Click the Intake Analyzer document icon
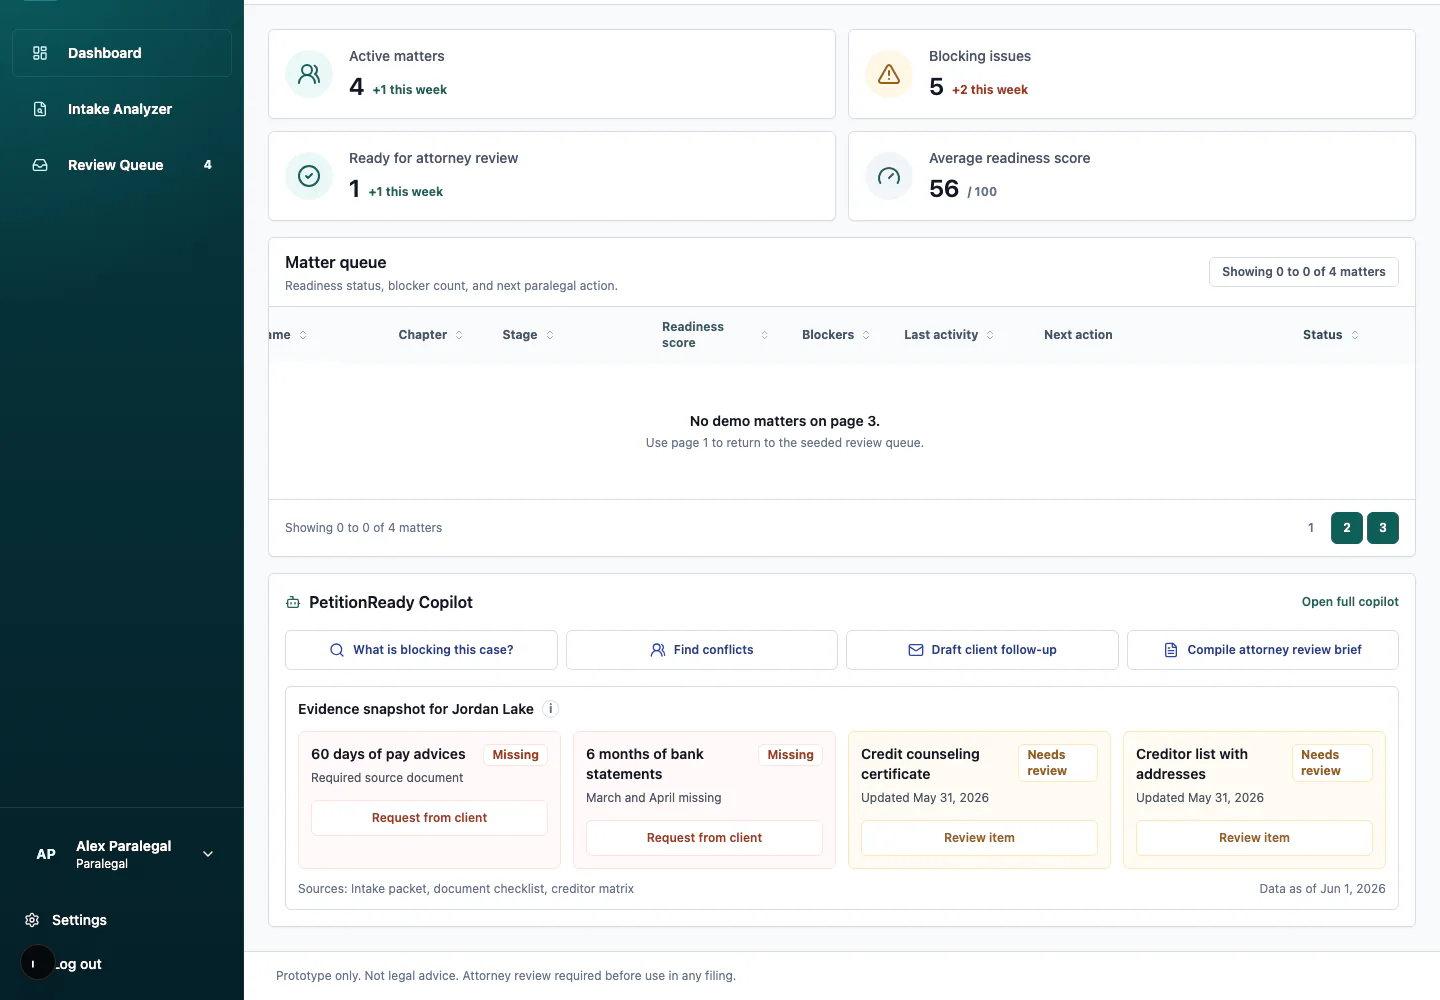This screenshot has width=1440, height=1000. pyautogui.click(x=40, y=109)
